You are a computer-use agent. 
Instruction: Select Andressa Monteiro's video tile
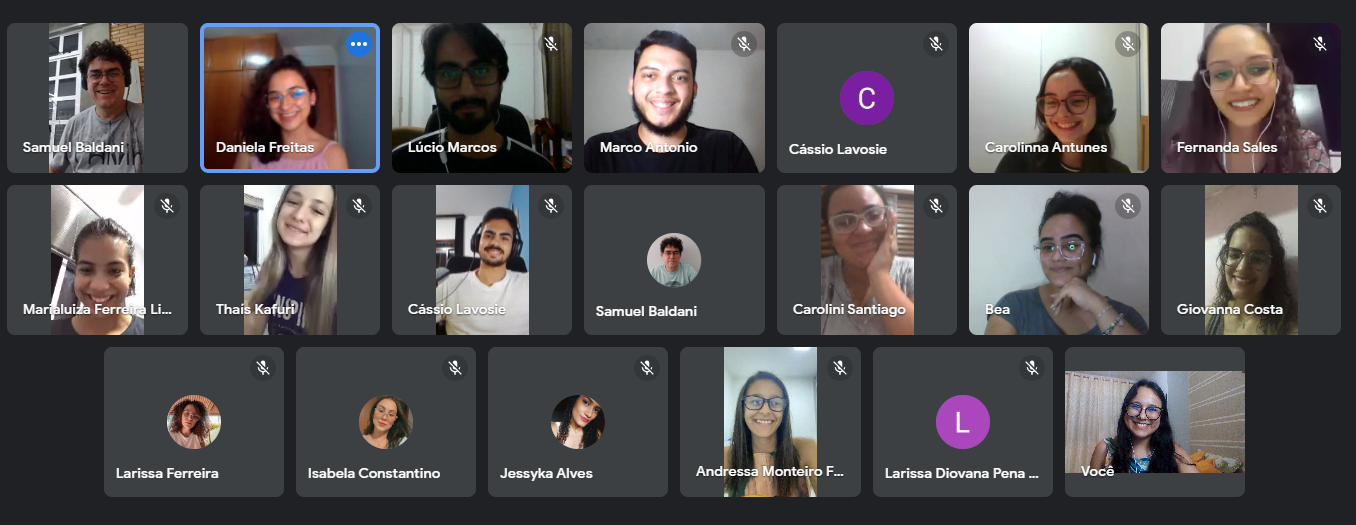coord(770,422)
